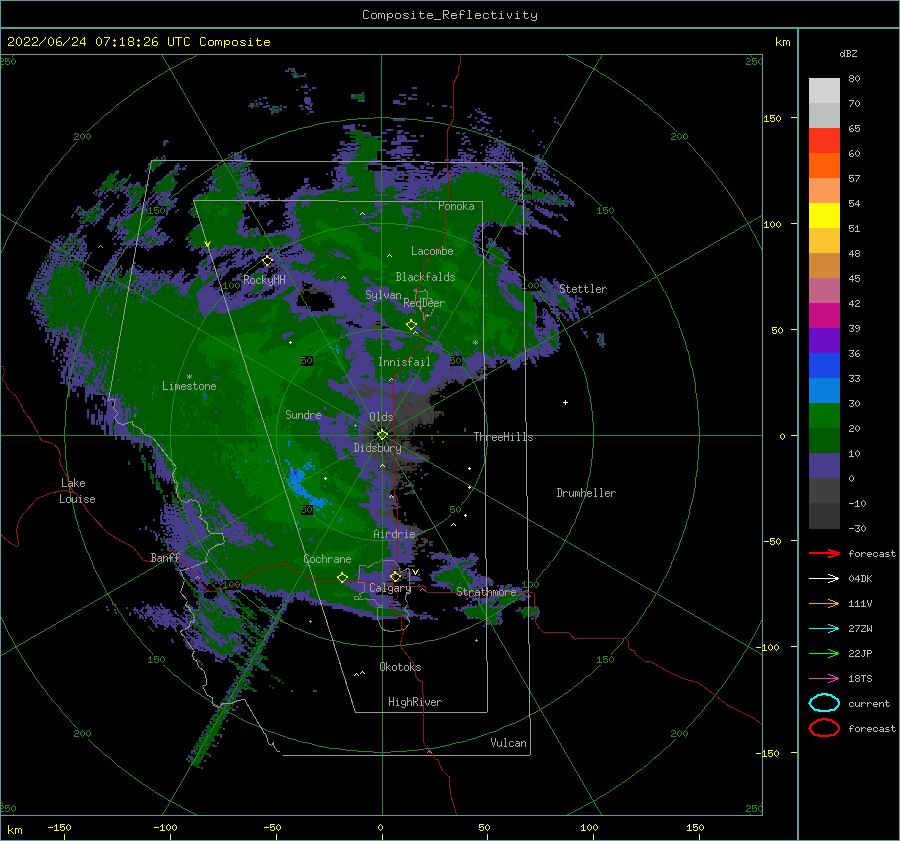Viewport: 900px width, 841px height.
Task: Click the asterisk marker above Limestone
Action: point(189,377)
